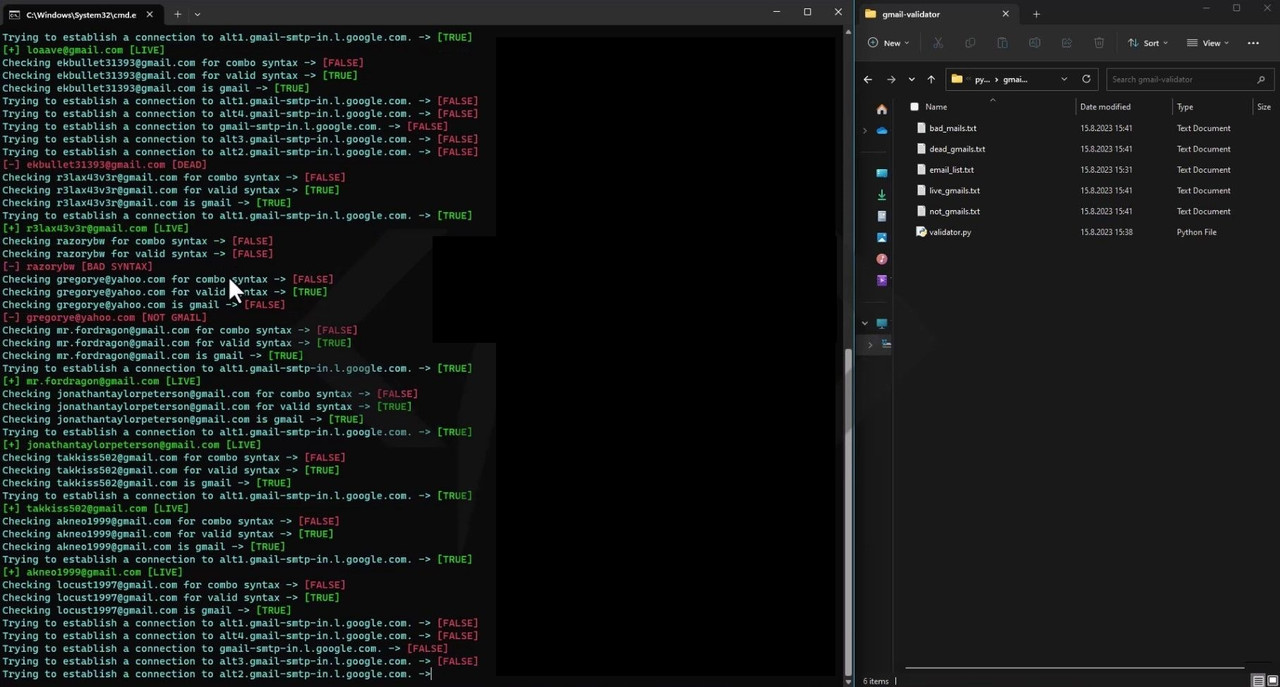
Task: Navigate back in File Explorer
Action: click(x=868, y=79)
